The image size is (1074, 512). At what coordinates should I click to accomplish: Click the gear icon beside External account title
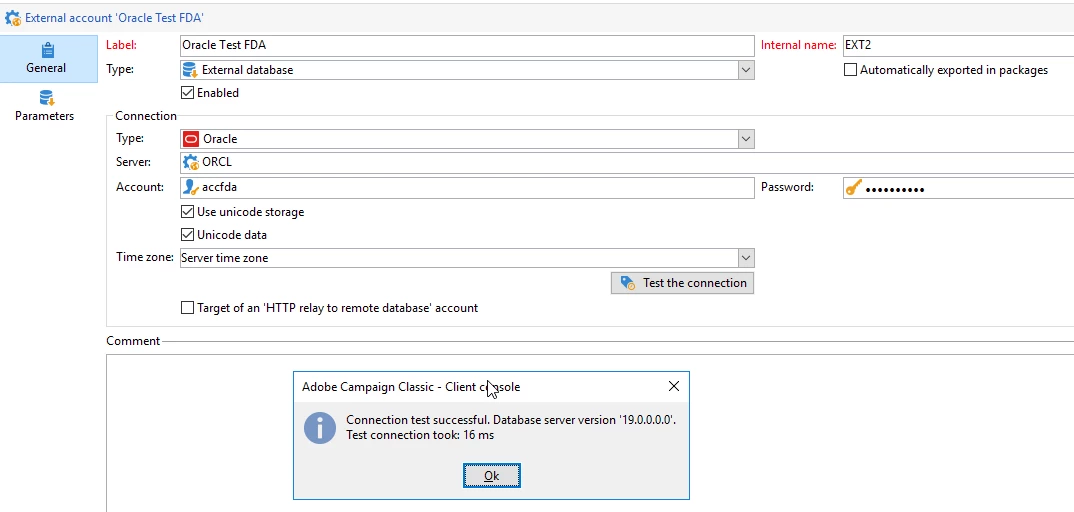point(12,18)
